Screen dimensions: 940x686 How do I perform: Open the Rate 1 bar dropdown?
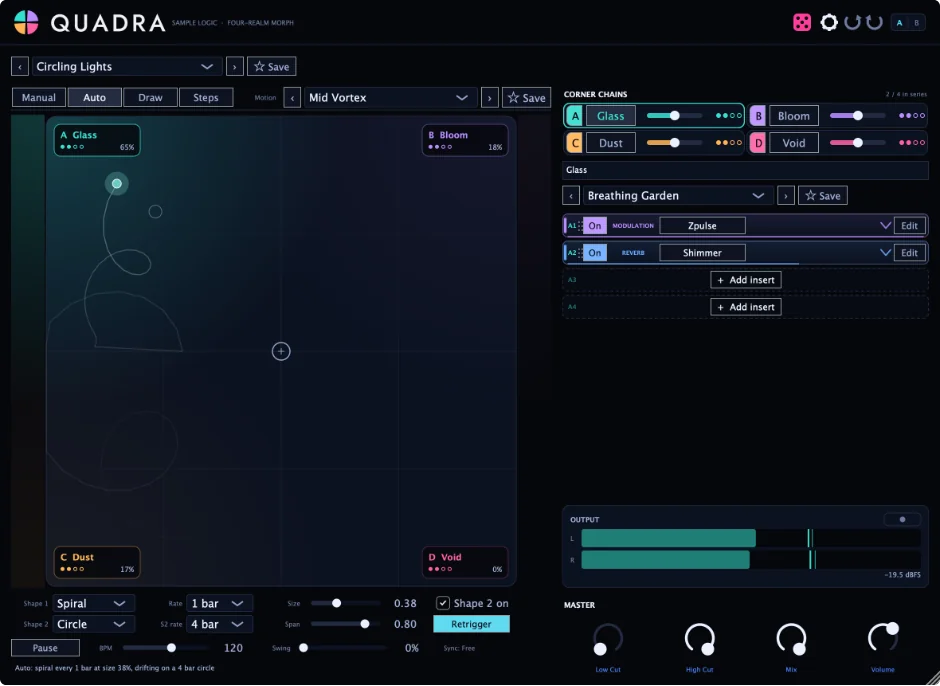(x=219, y=603)
